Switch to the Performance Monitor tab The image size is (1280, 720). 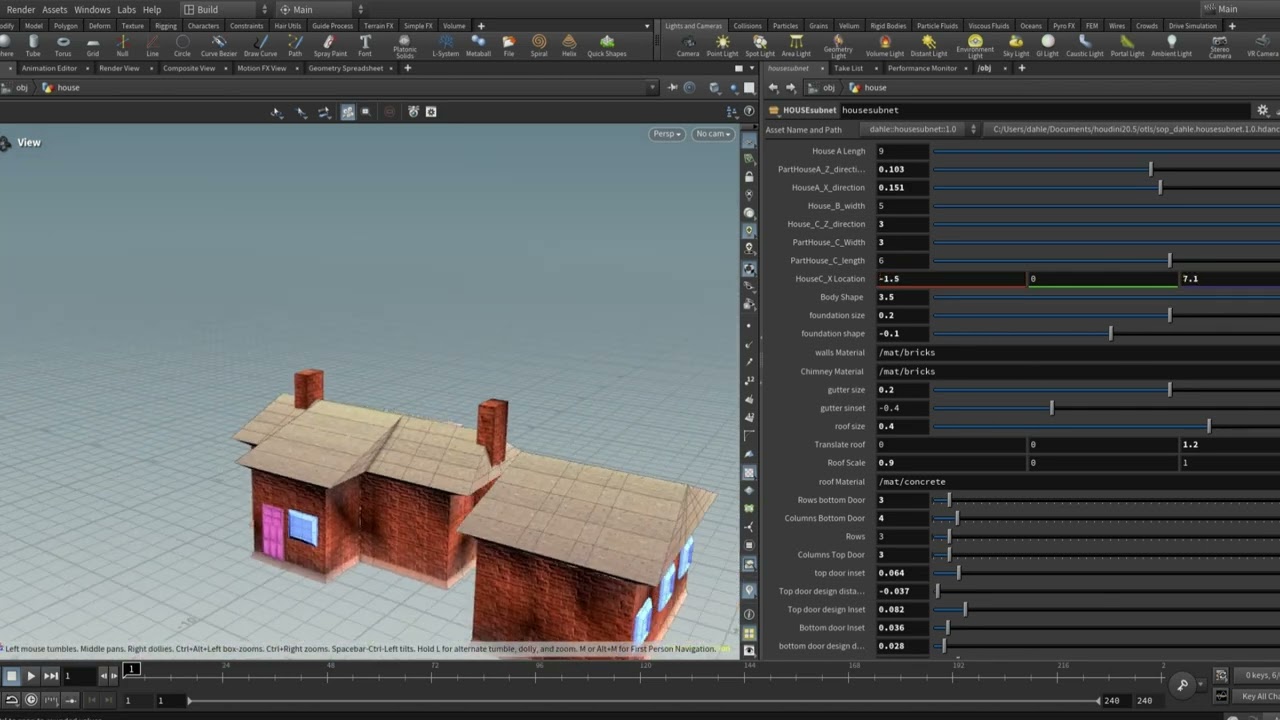922,68
